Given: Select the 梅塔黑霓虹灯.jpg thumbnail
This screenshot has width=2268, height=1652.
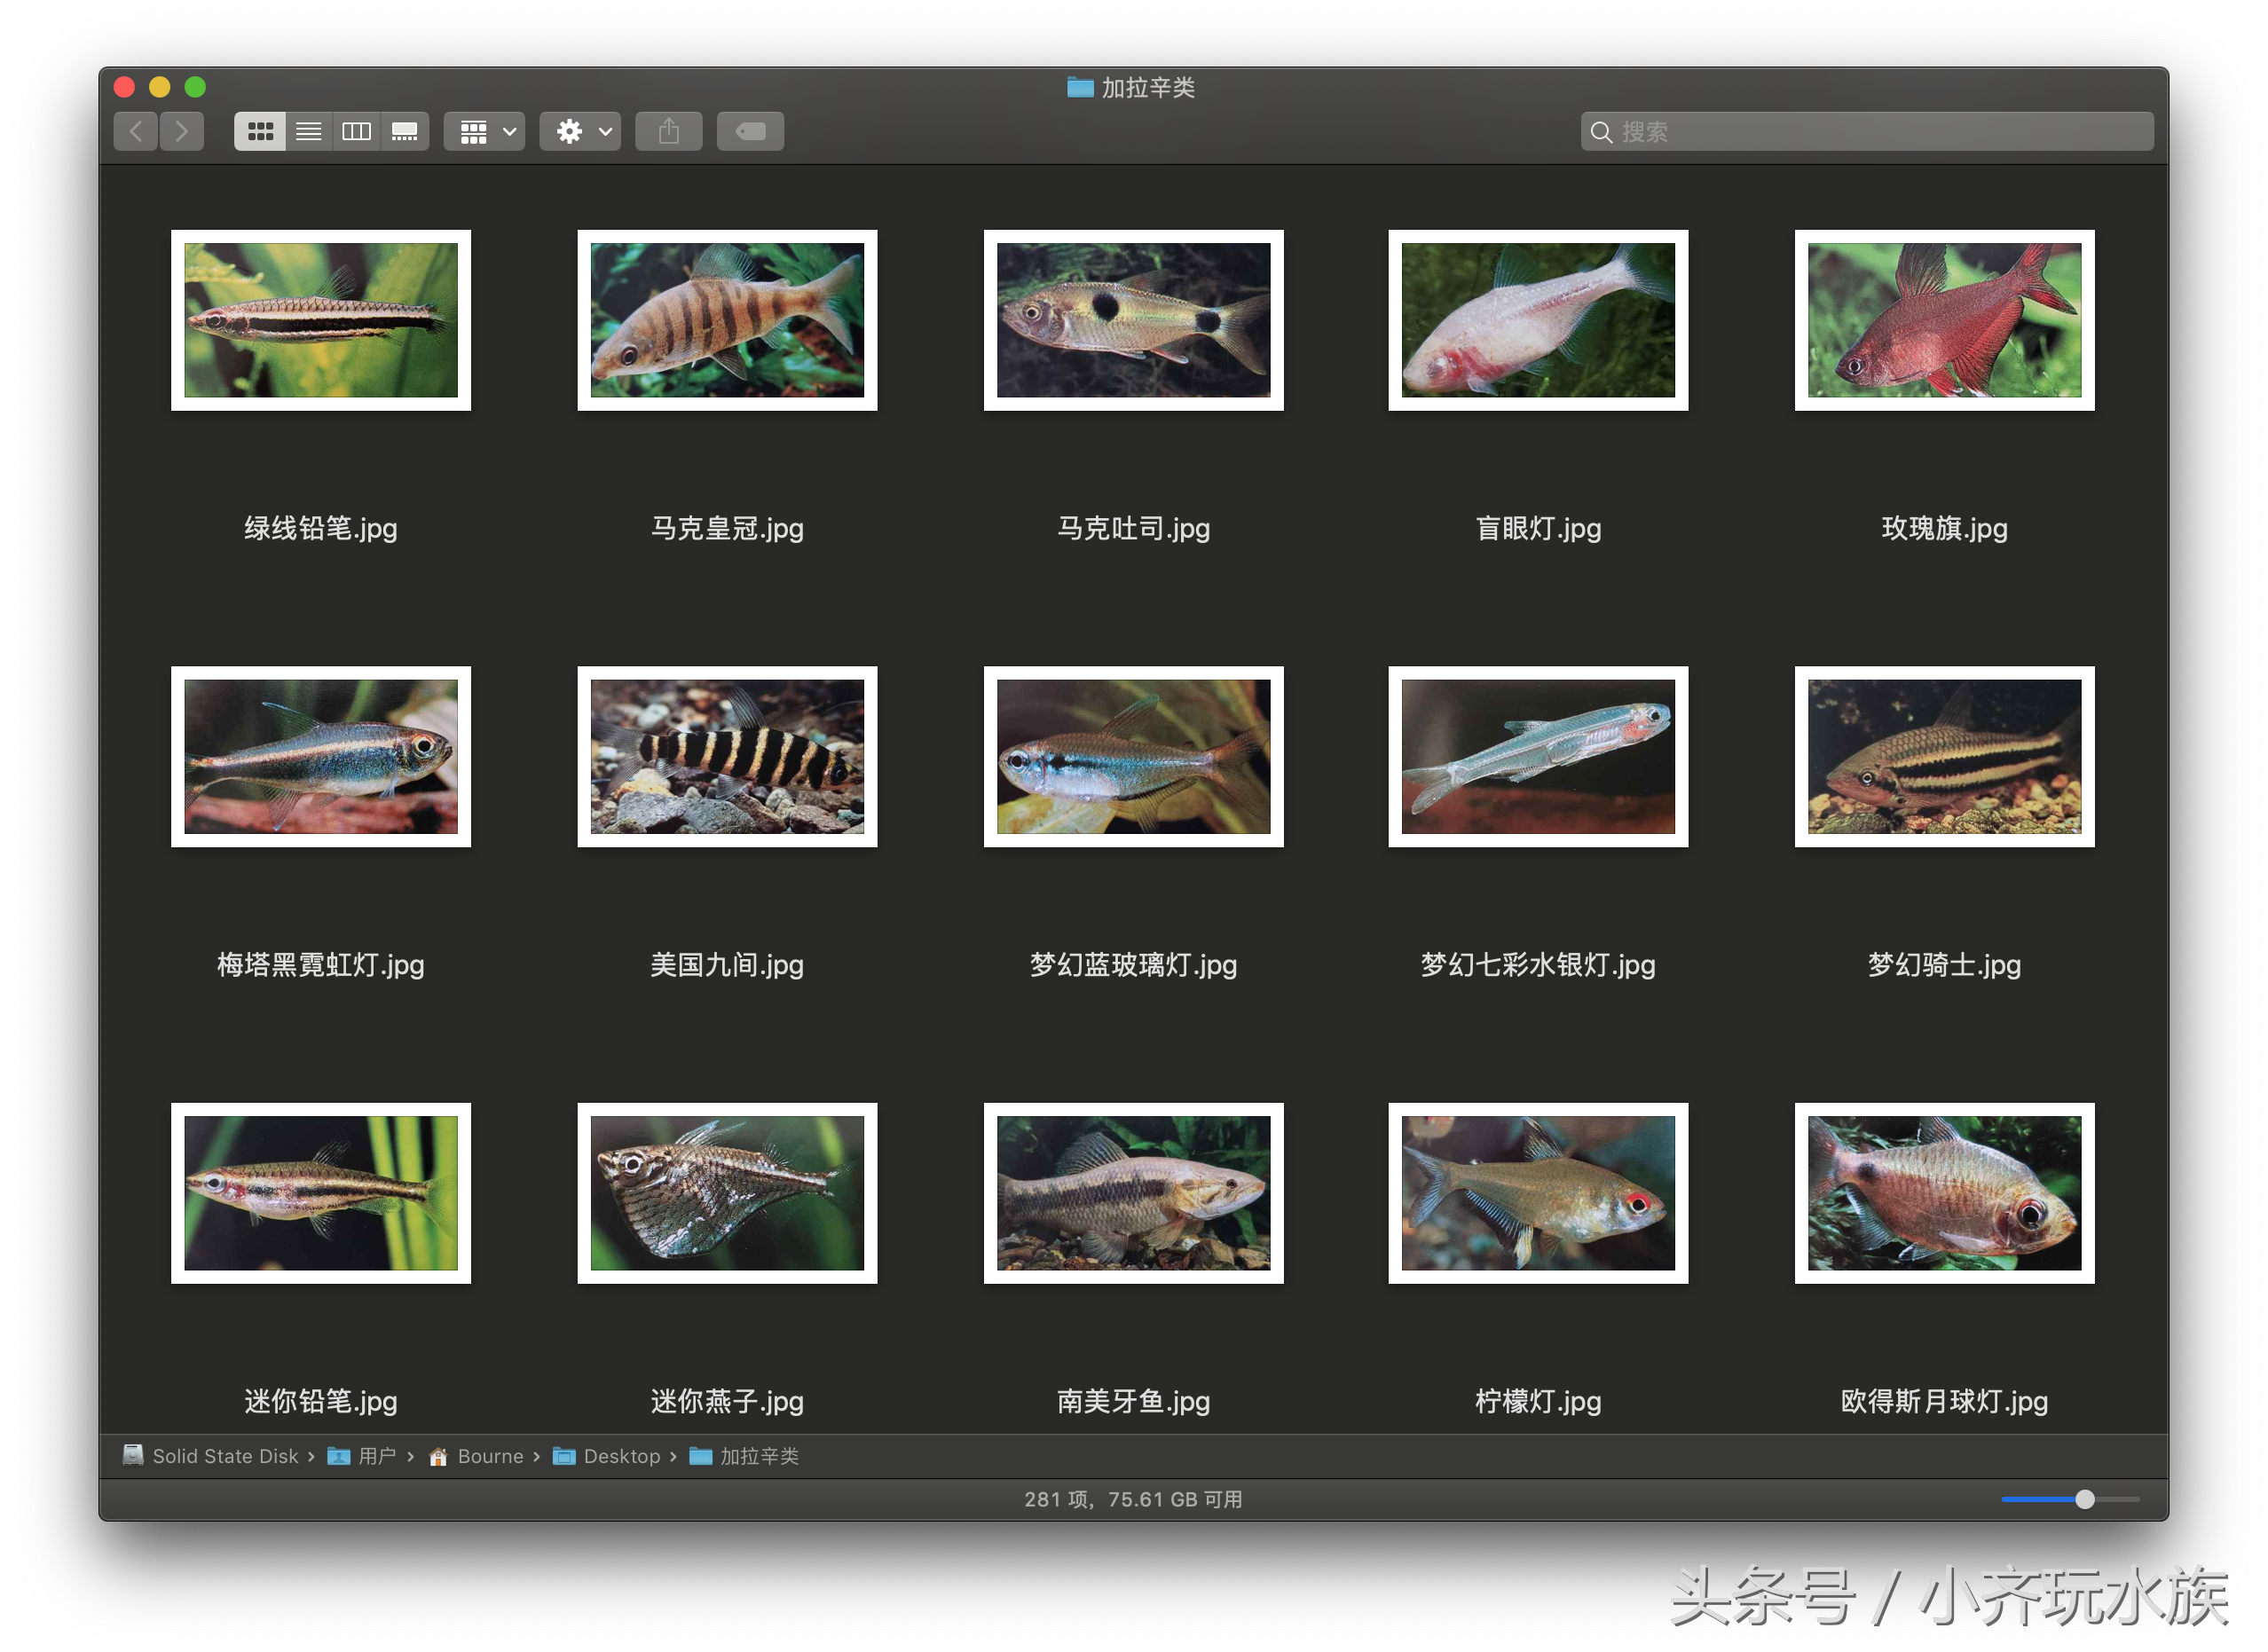Looking at the screenshot, I should [x=321, y=757].
